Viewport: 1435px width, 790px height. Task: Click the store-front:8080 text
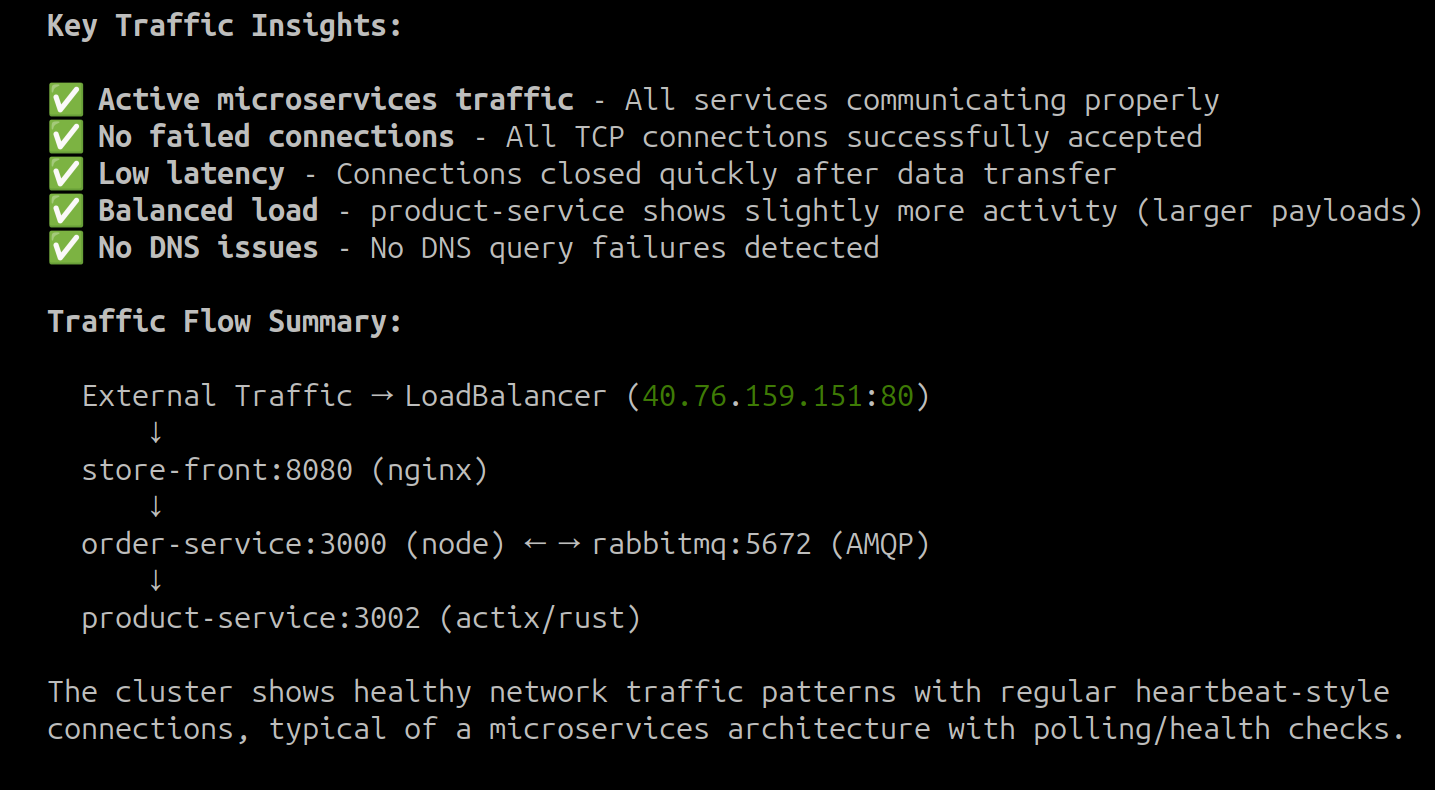click(217, 470)
